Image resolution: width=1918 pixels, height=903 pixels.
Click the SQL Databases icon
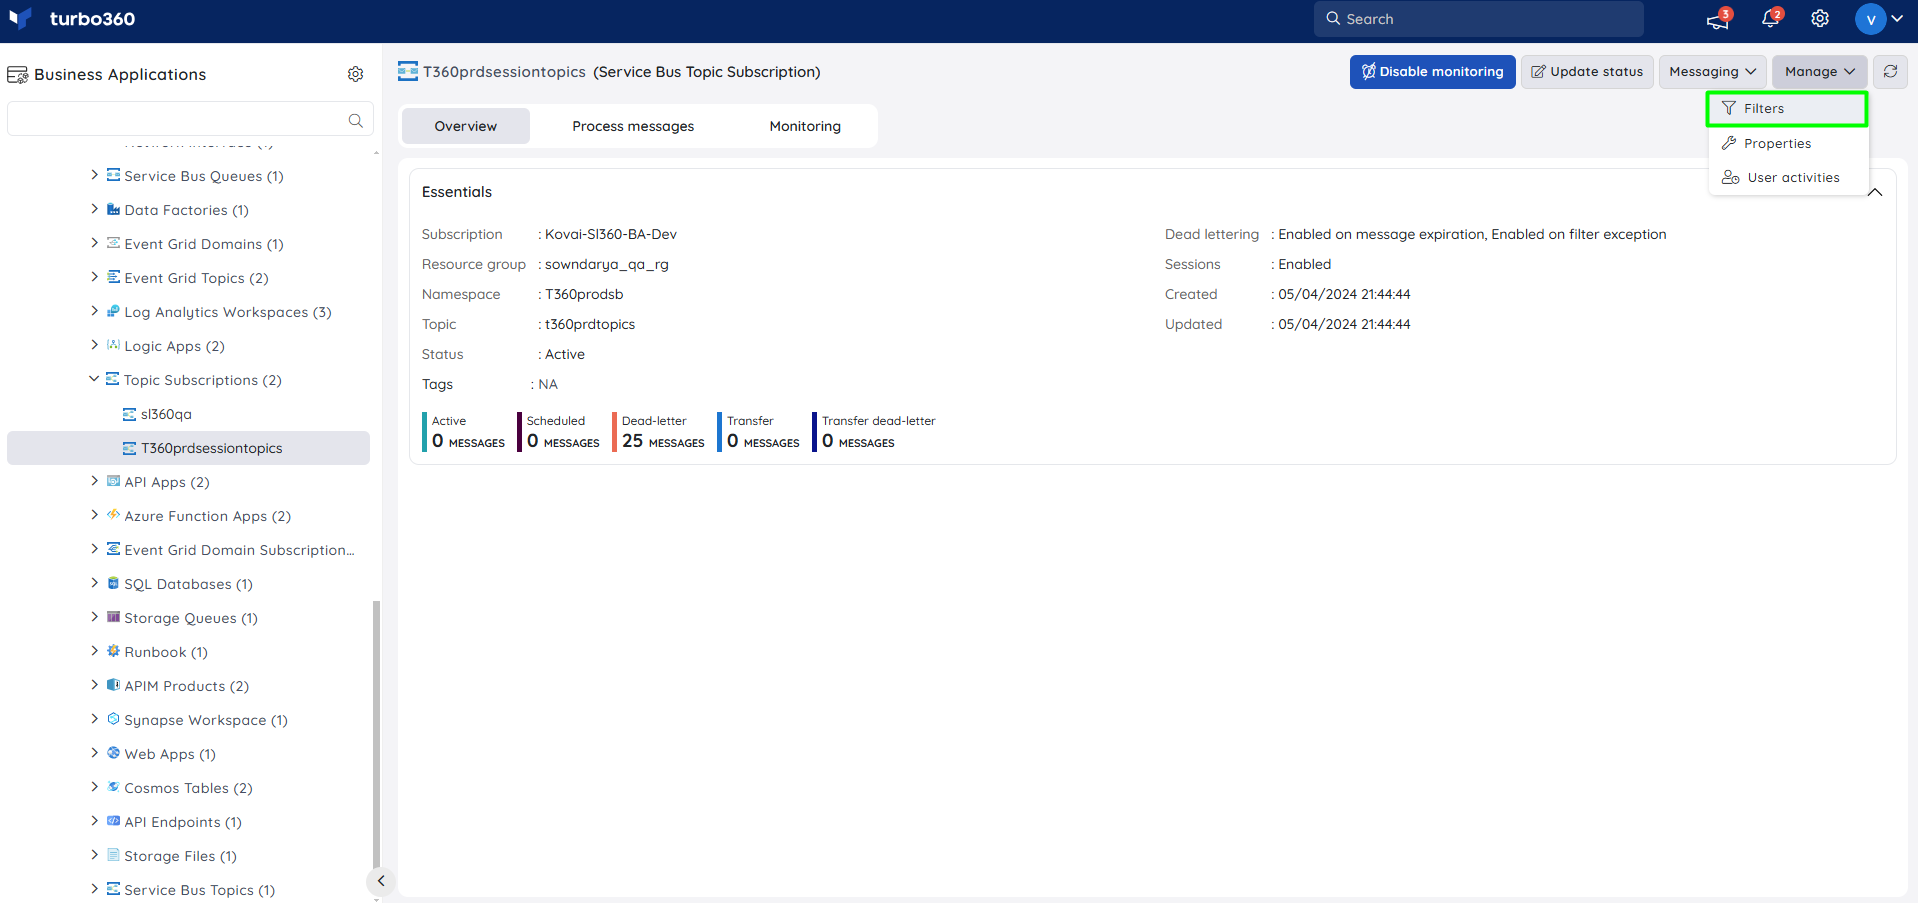[113, 583]
